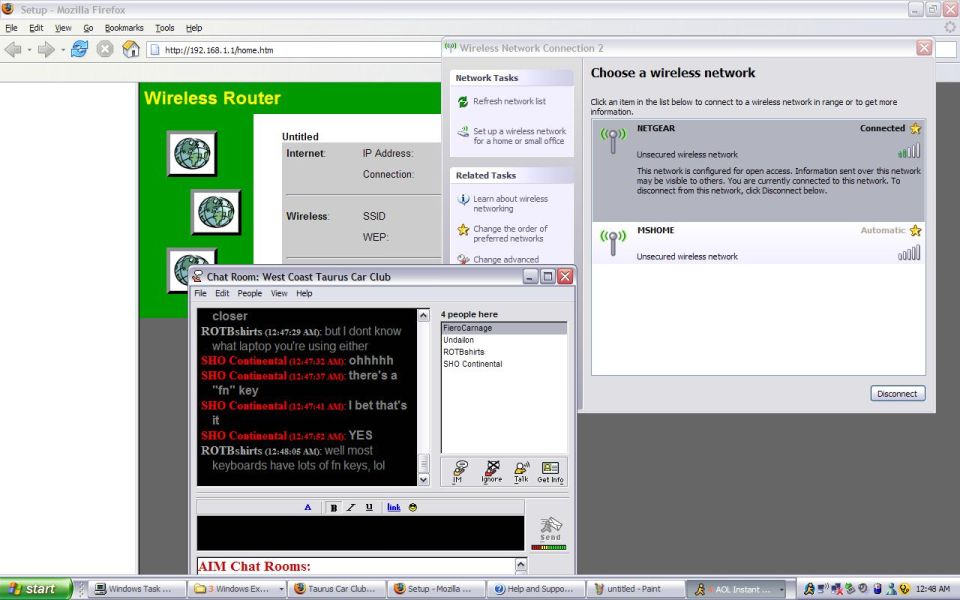960x600 pixels.
Task: Click the Windows Start button
Action: point(36,588)
